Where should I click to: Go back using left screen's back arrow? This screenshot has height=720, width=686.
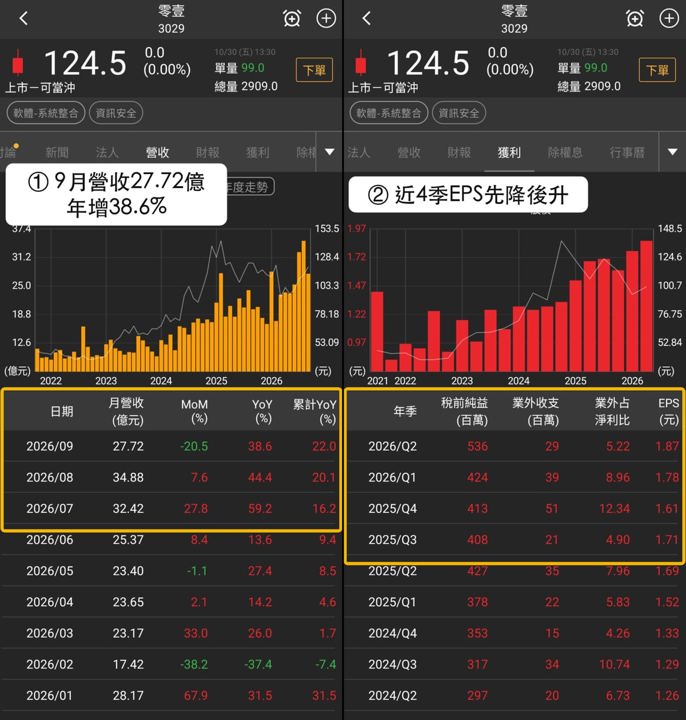pos(24,18)
